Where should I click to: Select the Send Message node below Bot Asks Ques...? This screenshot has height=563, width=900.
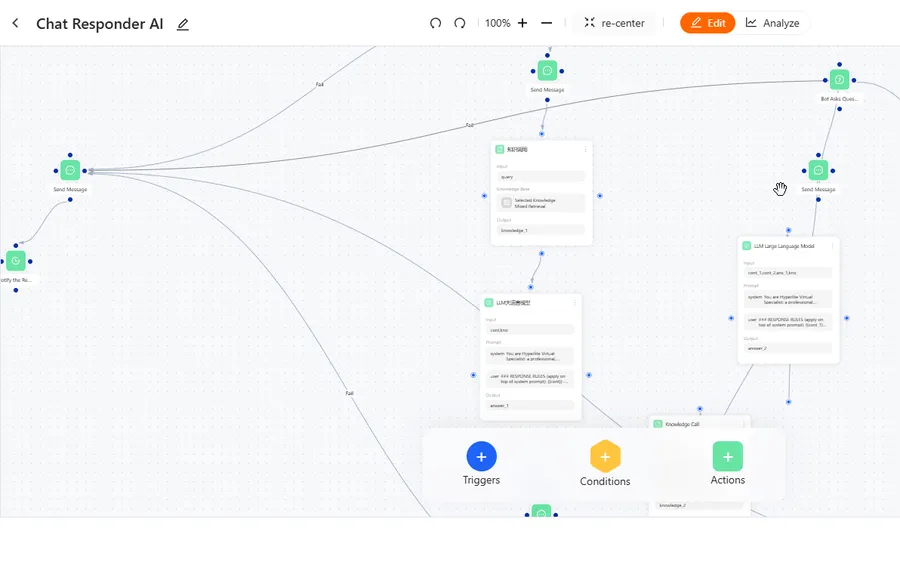[x=818, y=170]
